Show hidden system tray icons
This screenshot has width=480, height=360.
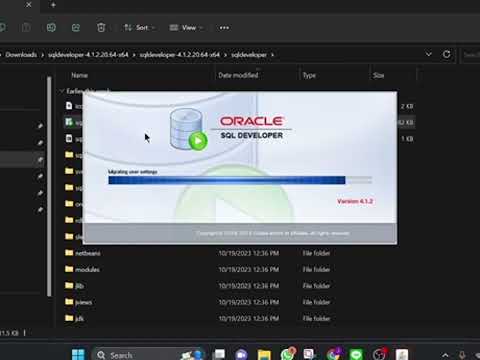(445, 355)
